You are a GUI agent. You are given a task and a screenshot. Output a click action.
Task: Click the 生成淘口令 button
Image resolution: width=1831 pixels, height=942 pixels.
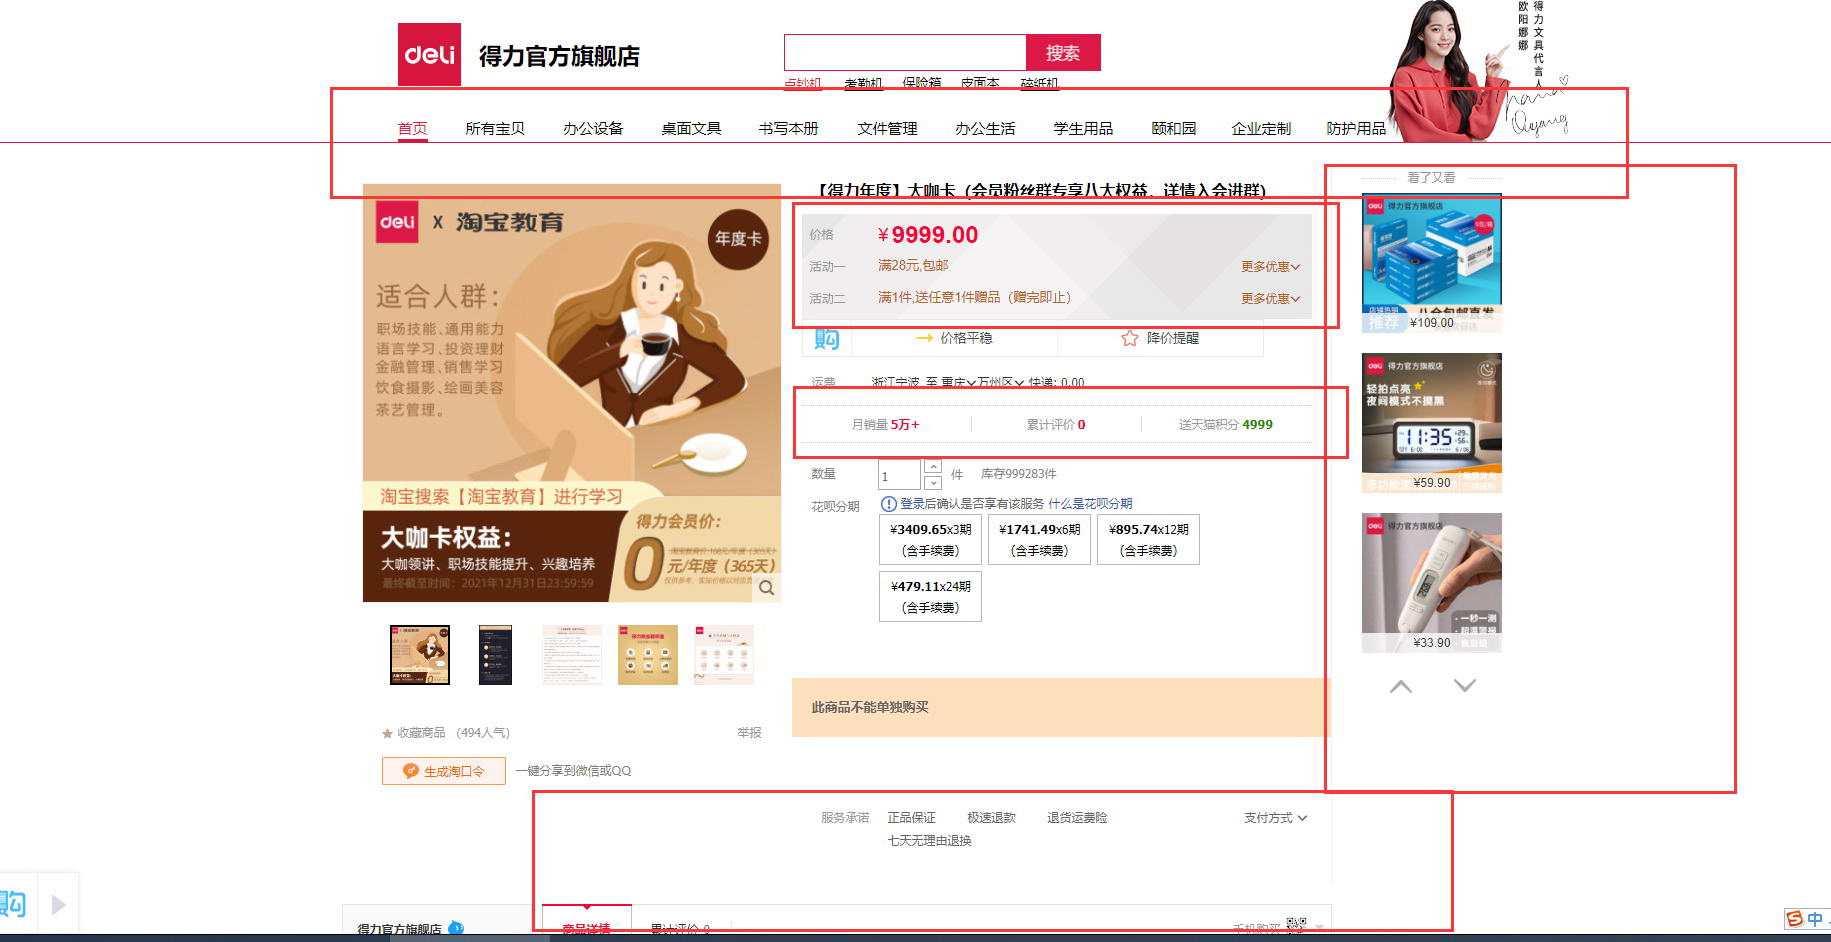444,771
